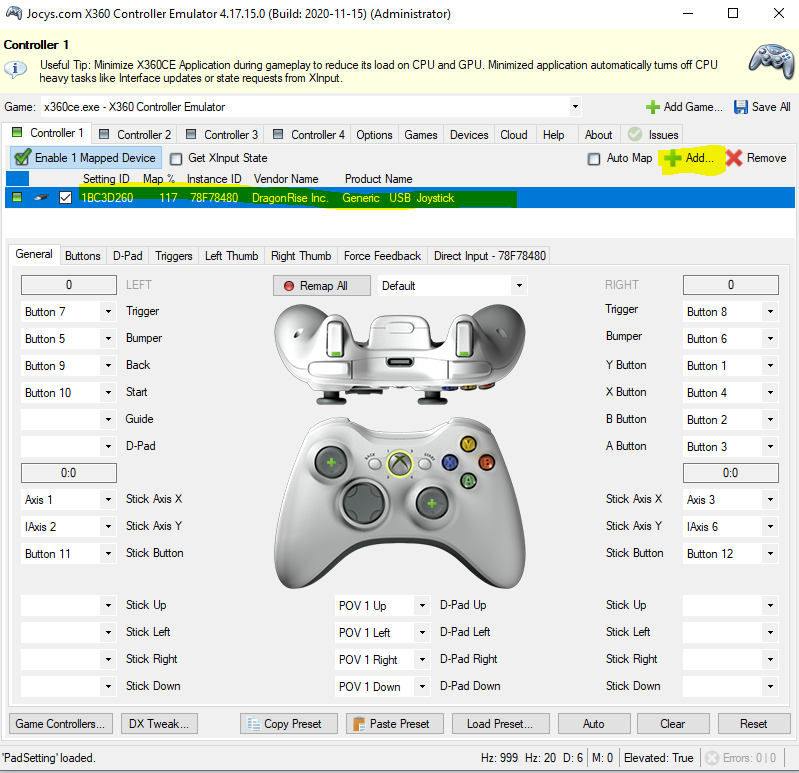Viewport: 799px width, 773px height.
Task: Click the D-Pad on the controller image
Action: point(364,503)
